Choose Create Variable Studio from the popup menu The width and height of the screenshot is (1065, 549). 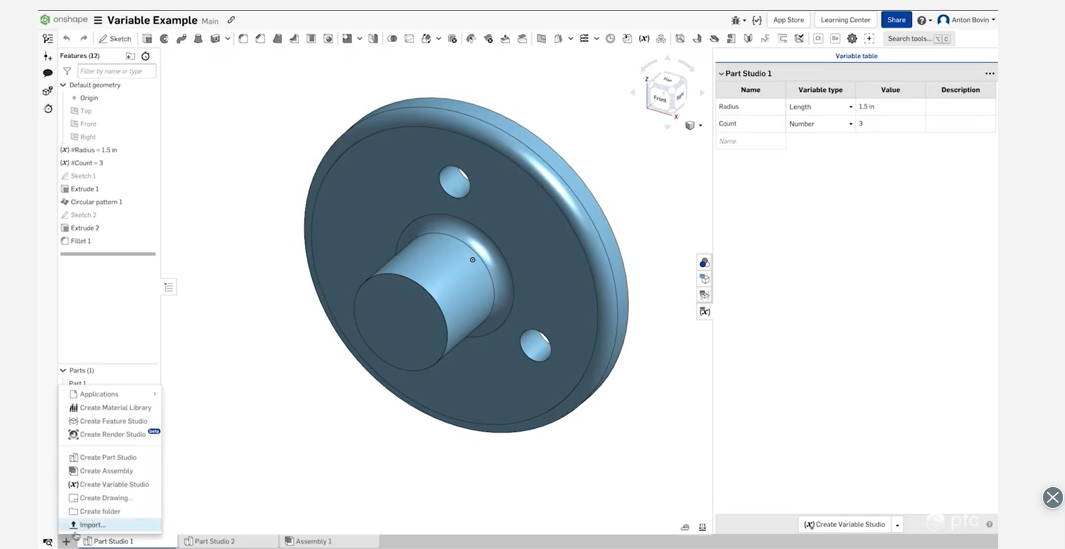110,484
